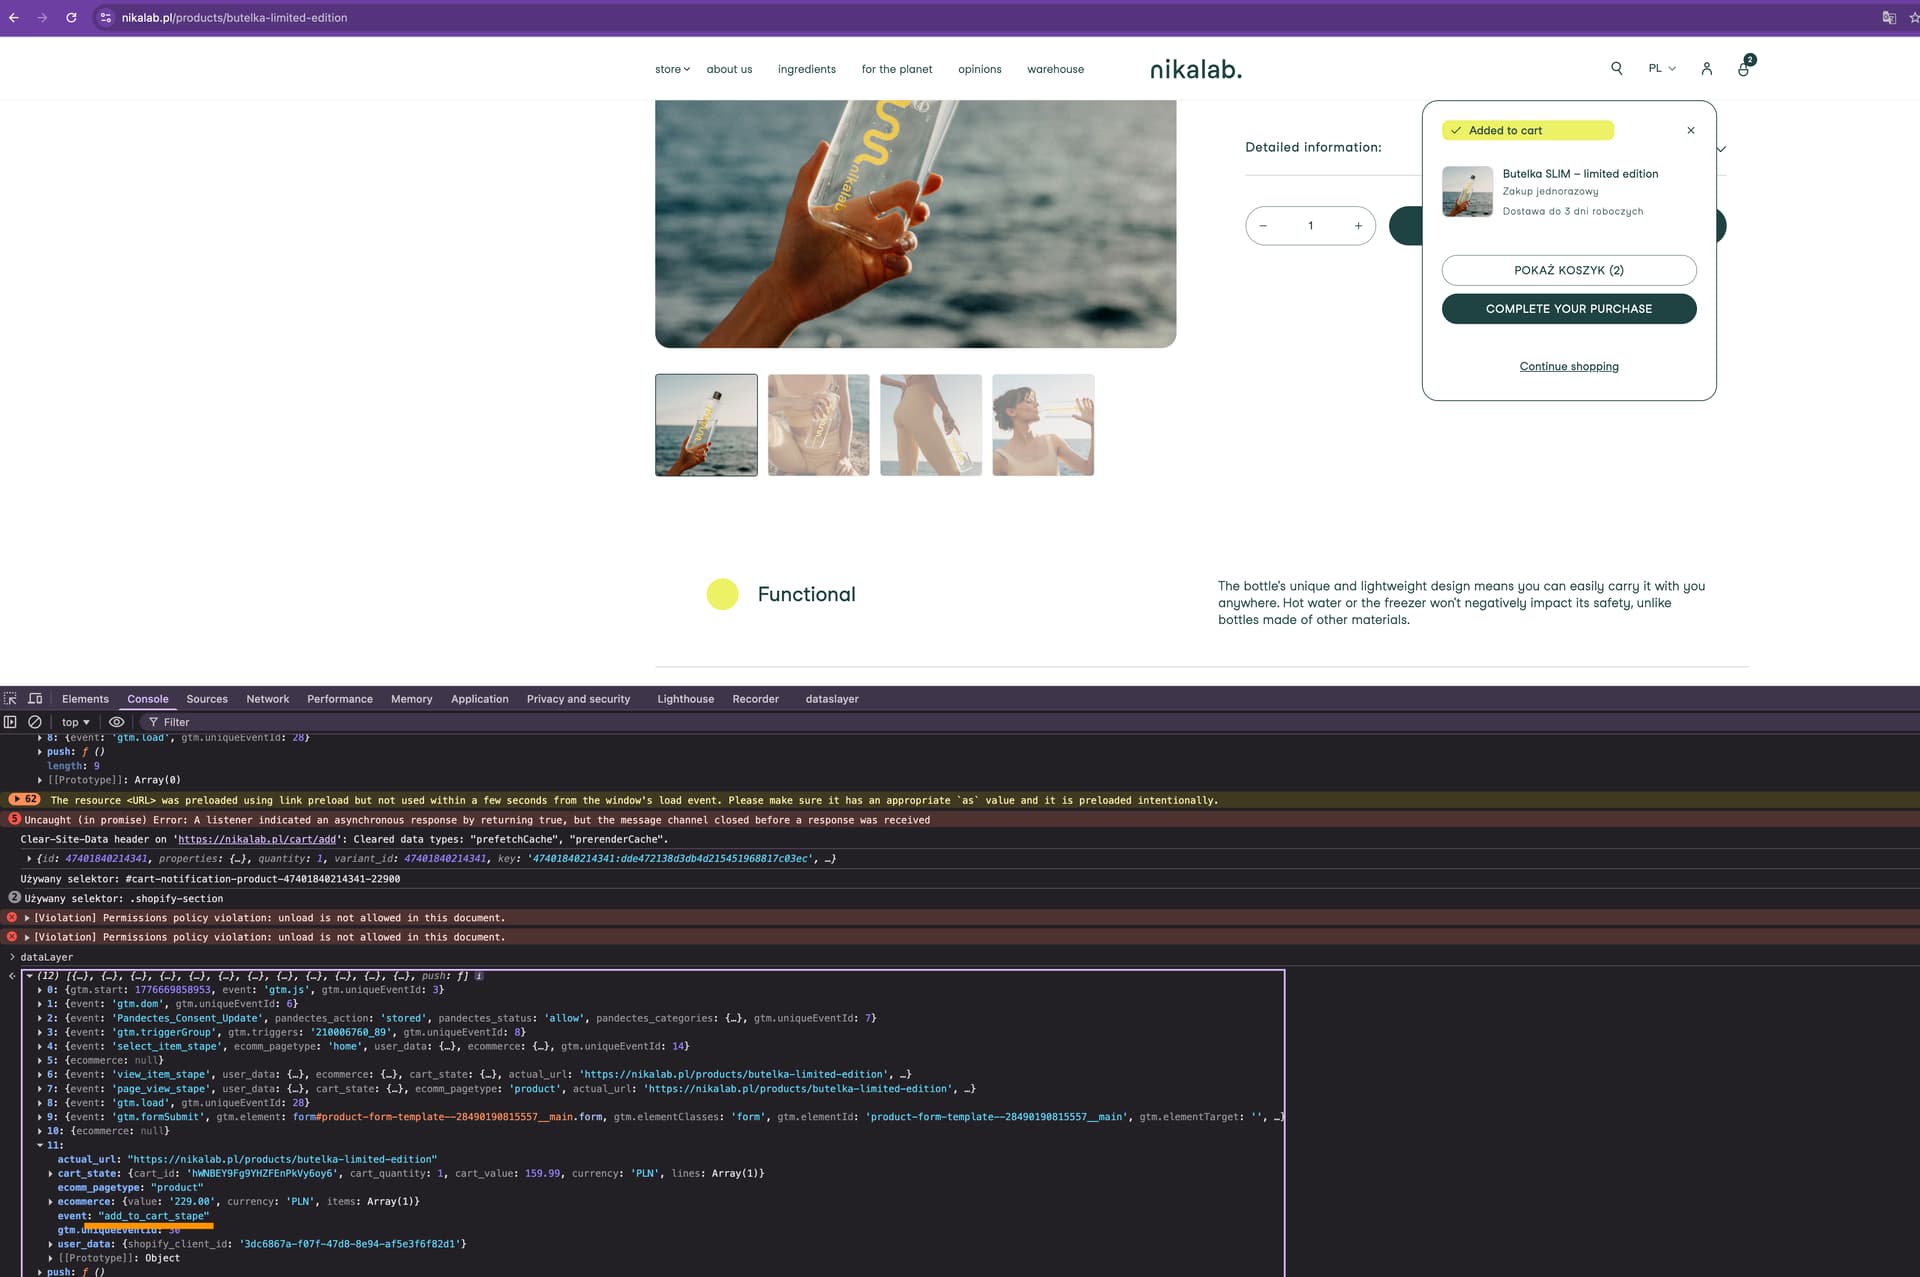Open the shopping cart bag icon
This screenshot has height=1277, width=1920.
[1743, 68]
